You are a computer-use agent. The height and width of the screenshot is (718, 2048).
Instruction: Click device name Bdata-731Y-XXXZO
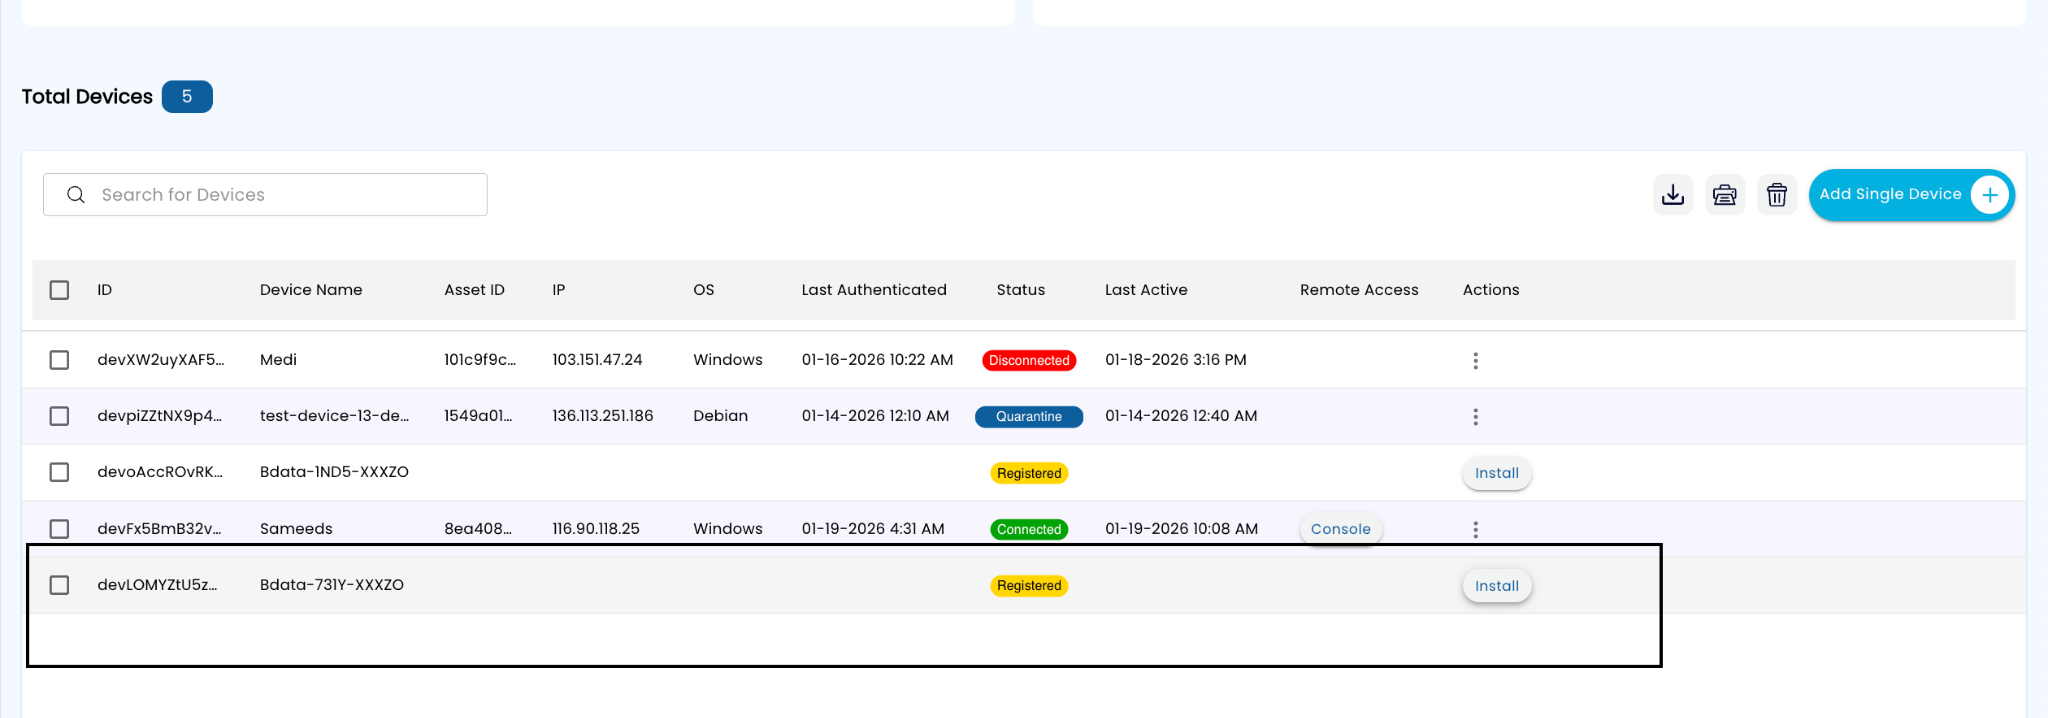pos(332,585)
